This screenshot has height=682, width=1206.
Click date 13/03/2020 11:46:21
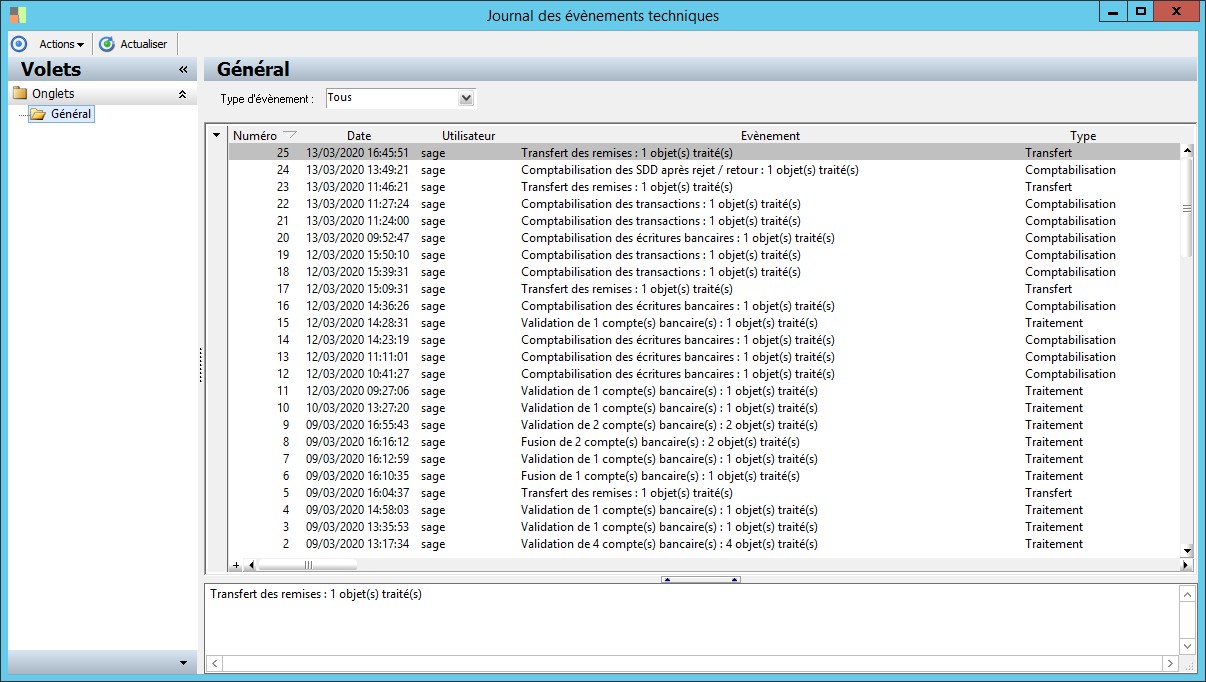tap(357, 187)
